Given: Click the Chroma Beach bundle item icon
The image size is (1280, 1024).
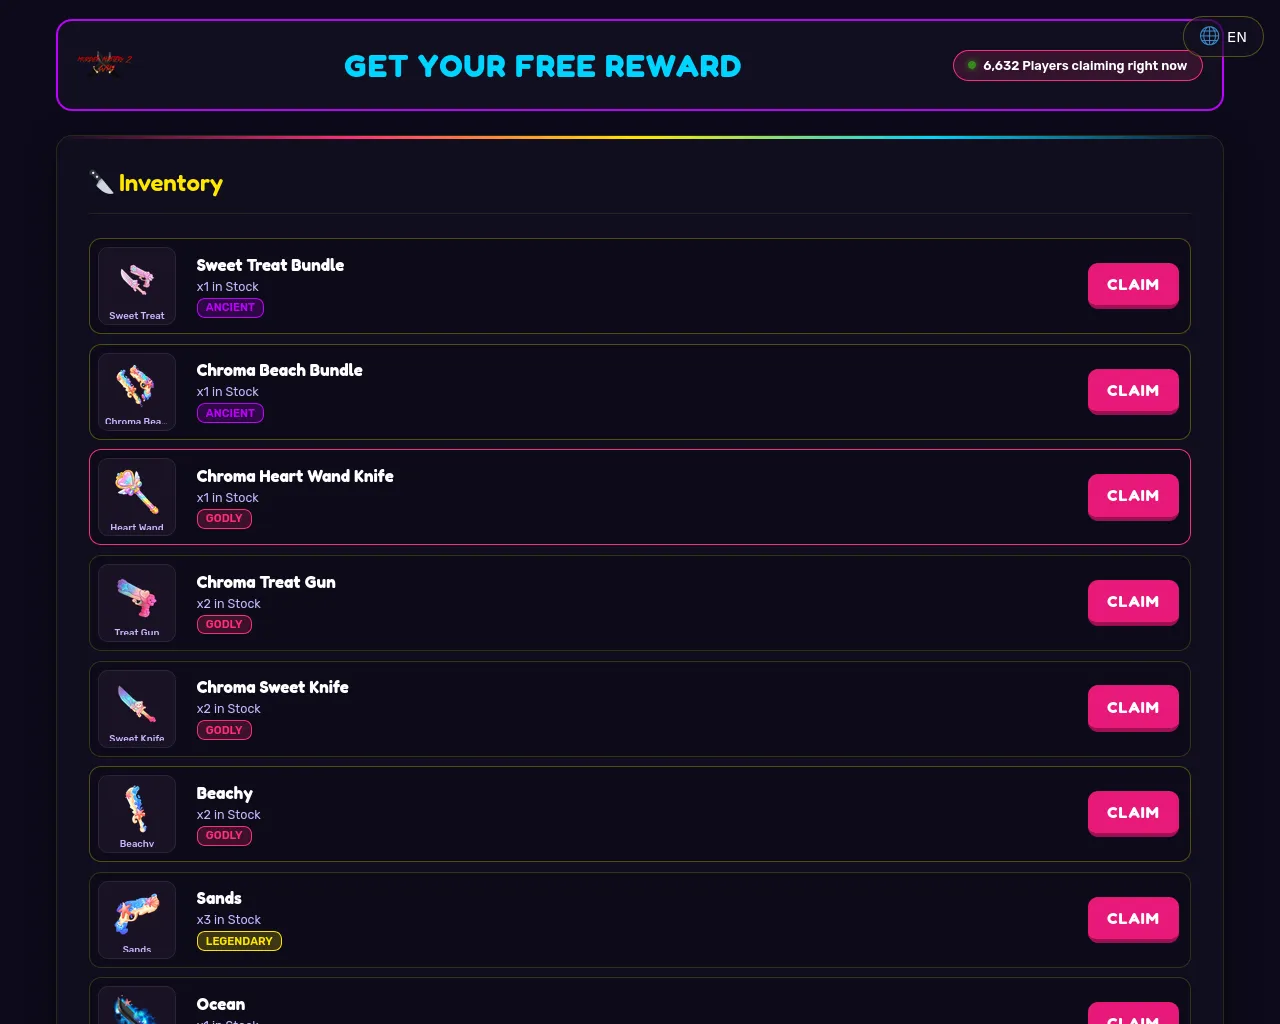Looking at the screenshot, I should pos(137,392).
